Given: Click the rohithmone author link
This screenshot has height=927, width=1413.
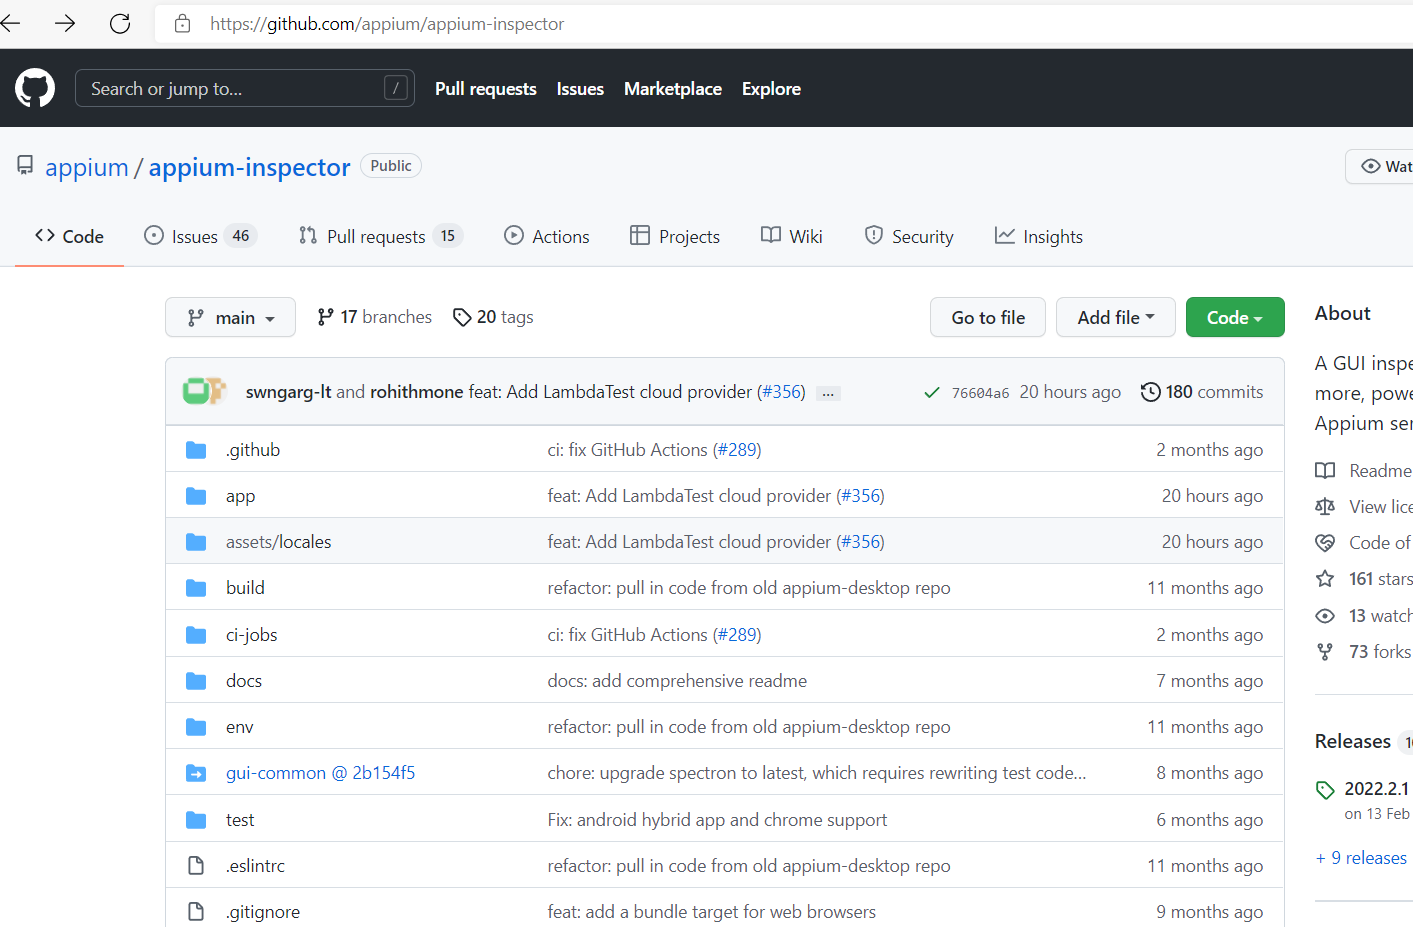Looking at the screenshot, I should coord(417,392).
